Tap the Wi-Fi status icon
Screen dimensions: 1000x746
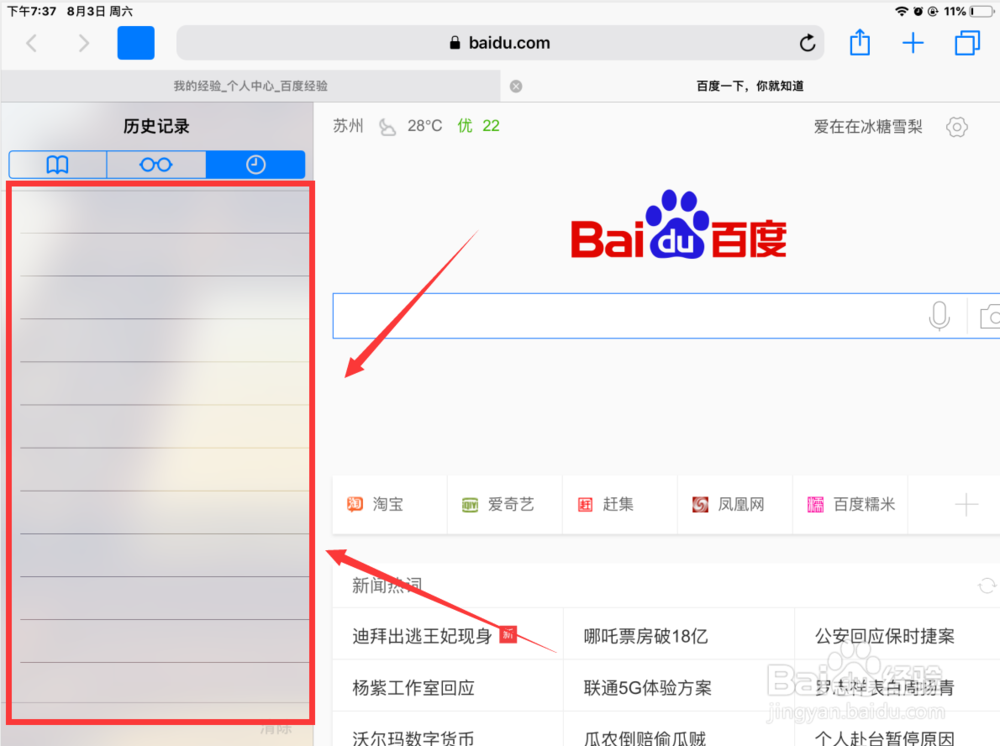coord(901,11)
